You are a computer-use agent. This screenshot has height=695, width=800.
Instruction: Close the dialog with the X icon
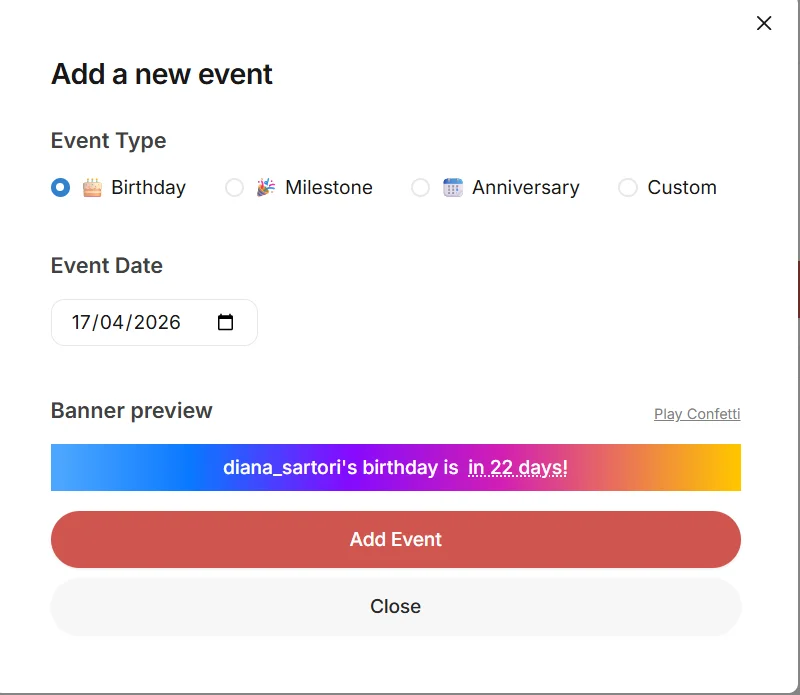[x=764, y=23]
